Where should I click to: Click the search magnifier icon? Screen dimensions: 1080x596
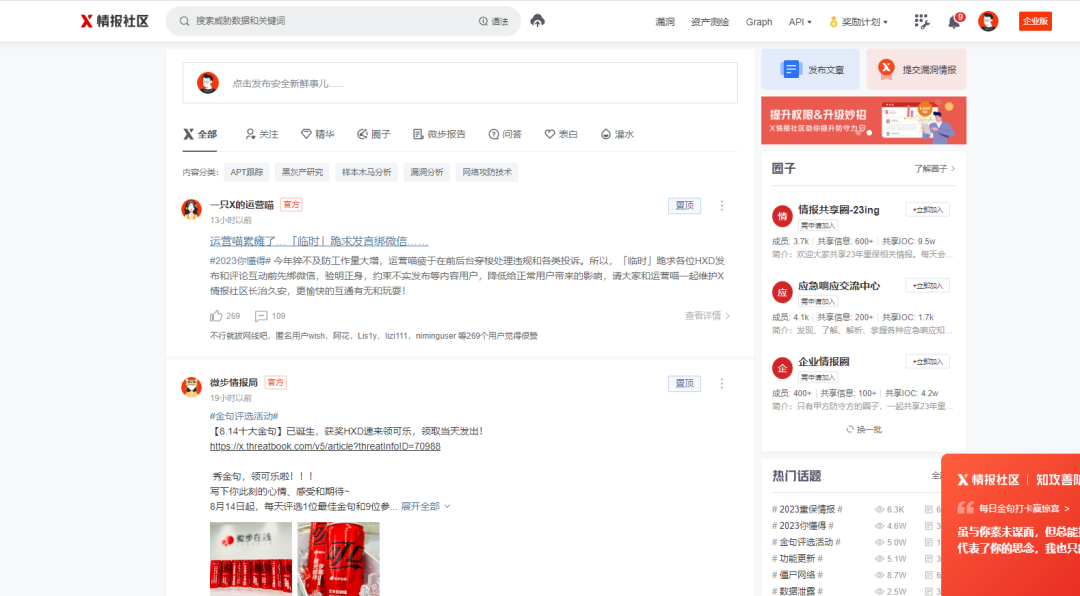[185, 21]
